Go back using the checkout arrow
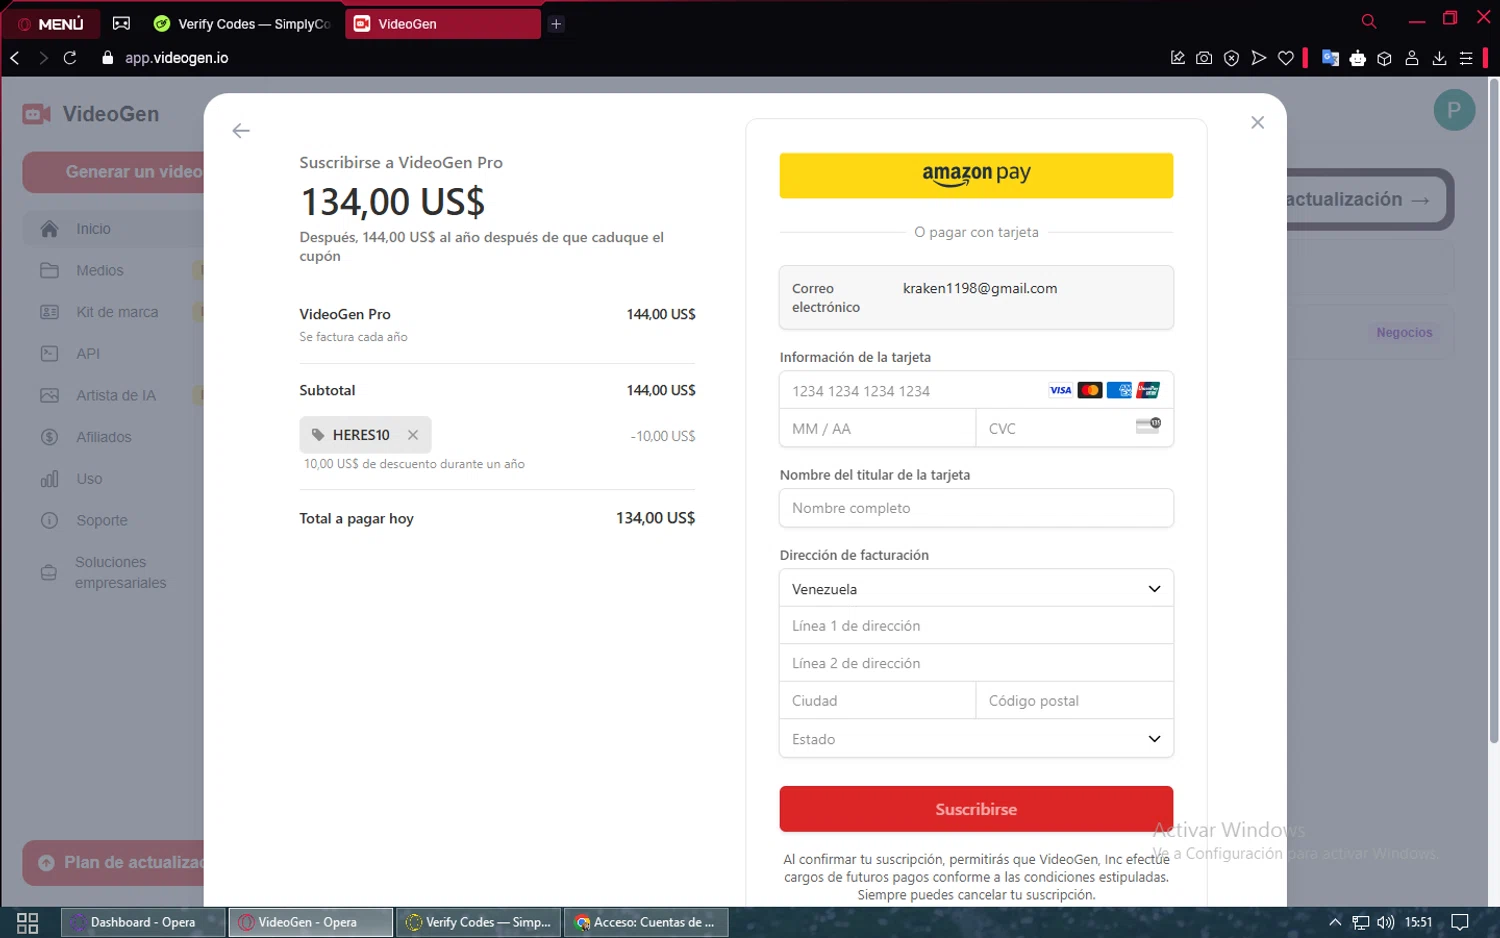 click(241, 131)
